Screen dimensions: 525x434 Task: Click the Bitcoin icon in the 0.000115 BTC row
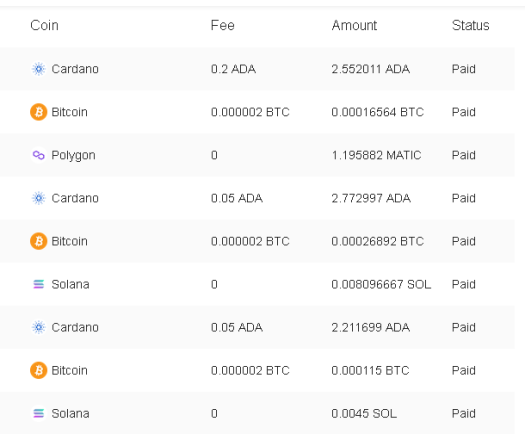[x=39, y=370]
